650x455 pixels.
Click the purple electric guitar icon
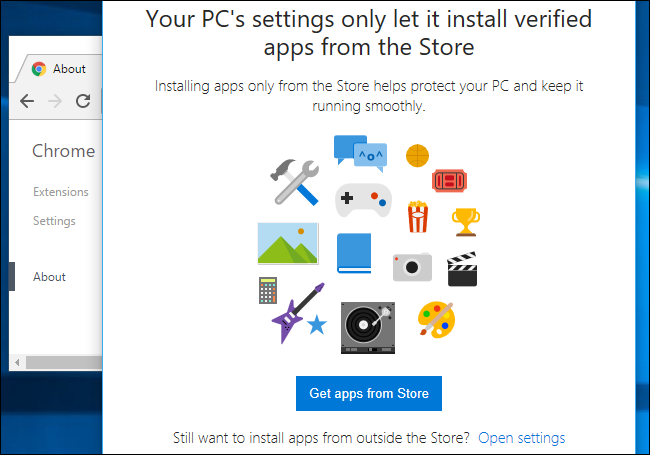coord(295,308)
